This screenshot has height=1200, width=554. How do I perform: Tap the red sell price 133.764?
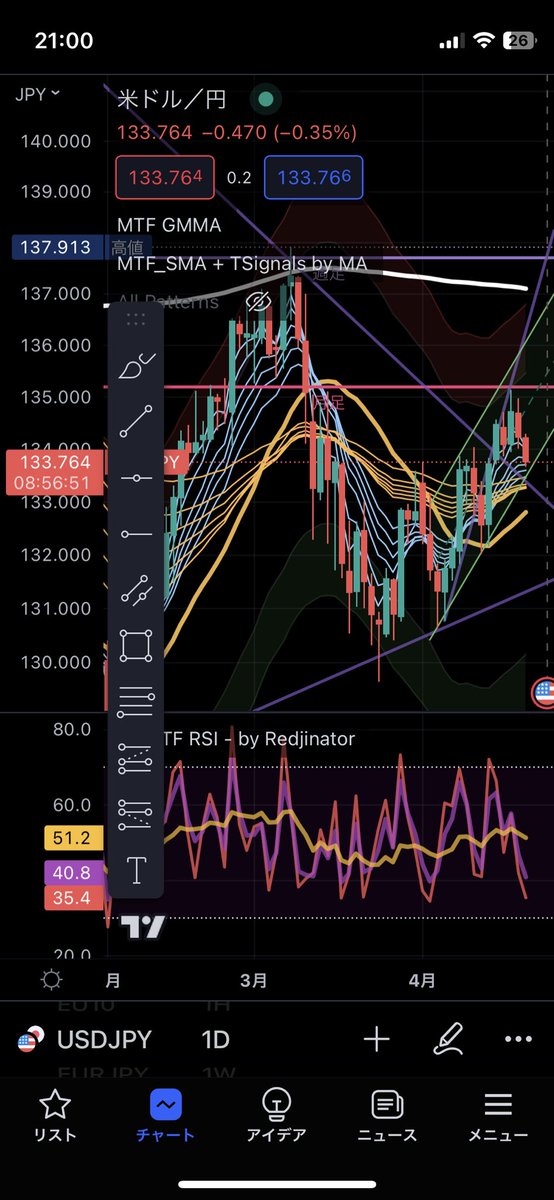pyautogui.click(x=165, y=177)
